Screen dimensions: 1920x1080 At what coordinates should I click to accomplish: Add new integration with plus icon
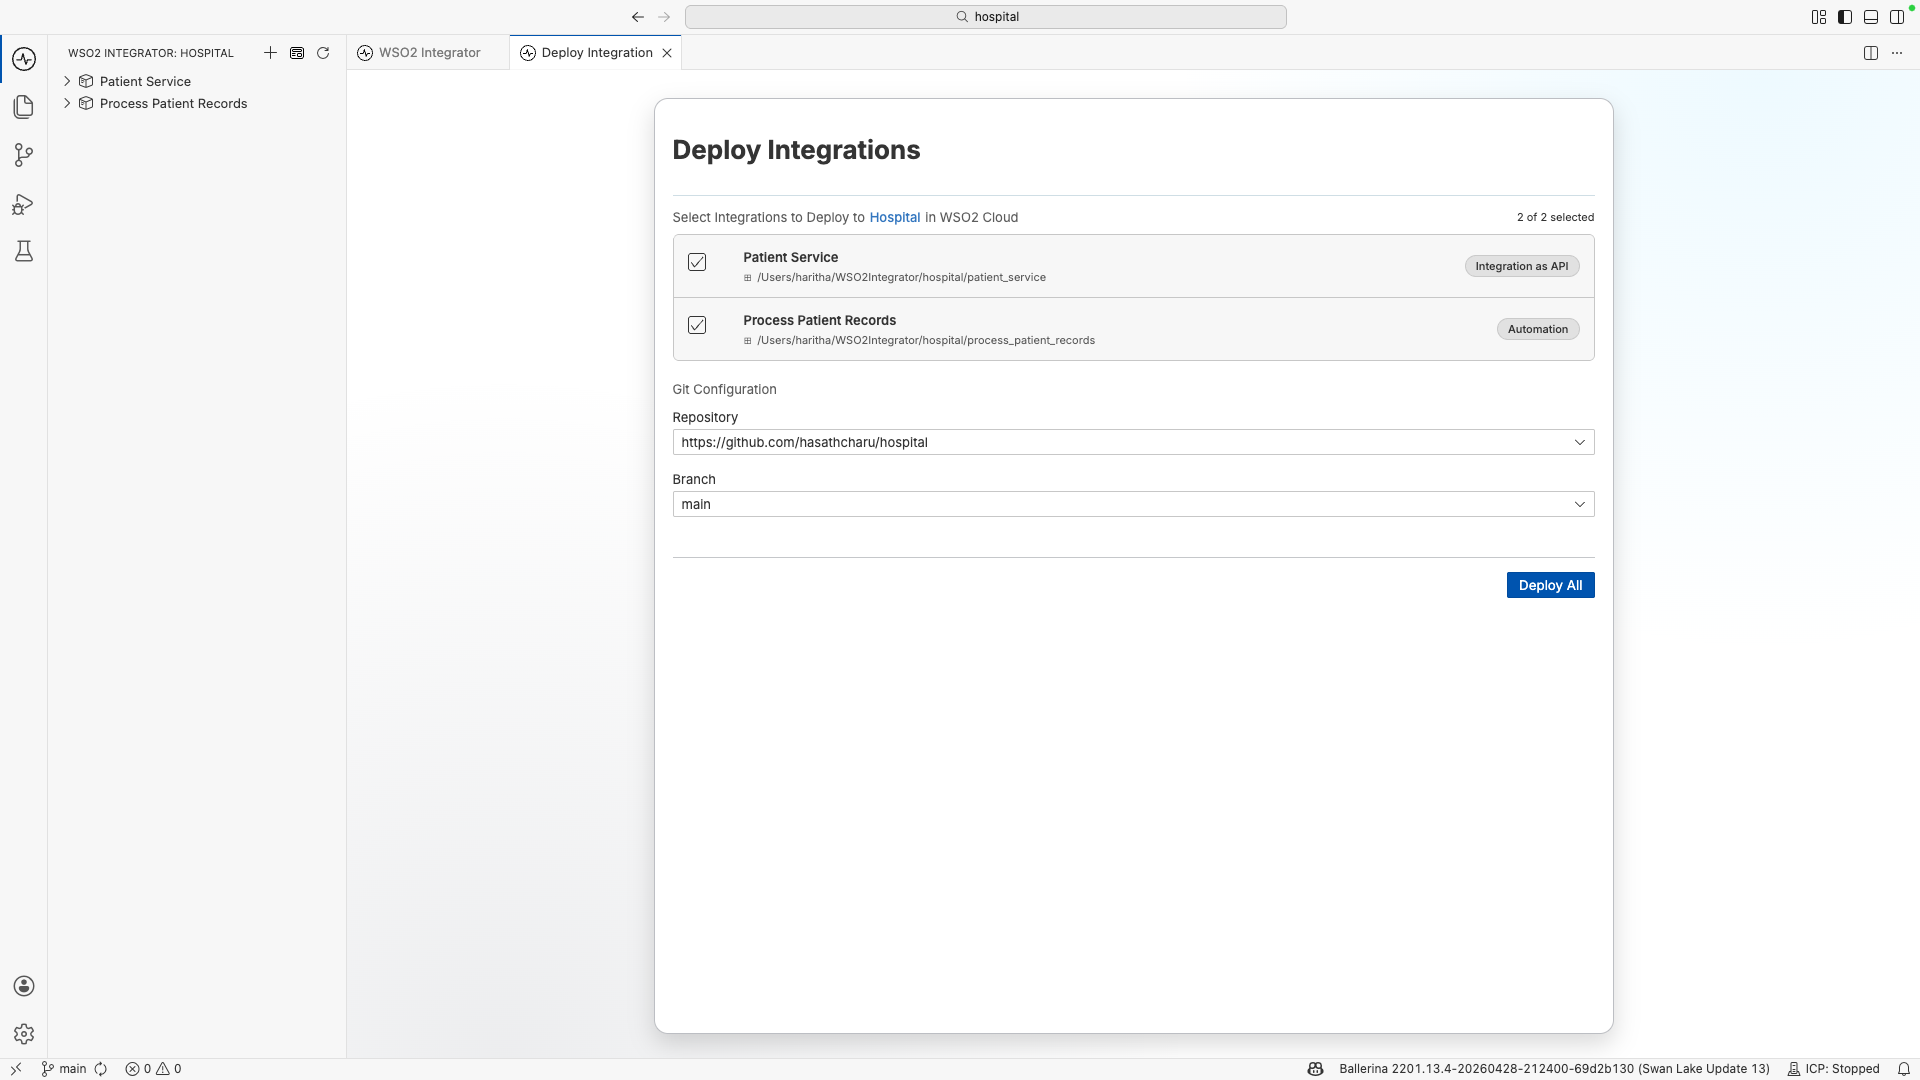(270, 53)
